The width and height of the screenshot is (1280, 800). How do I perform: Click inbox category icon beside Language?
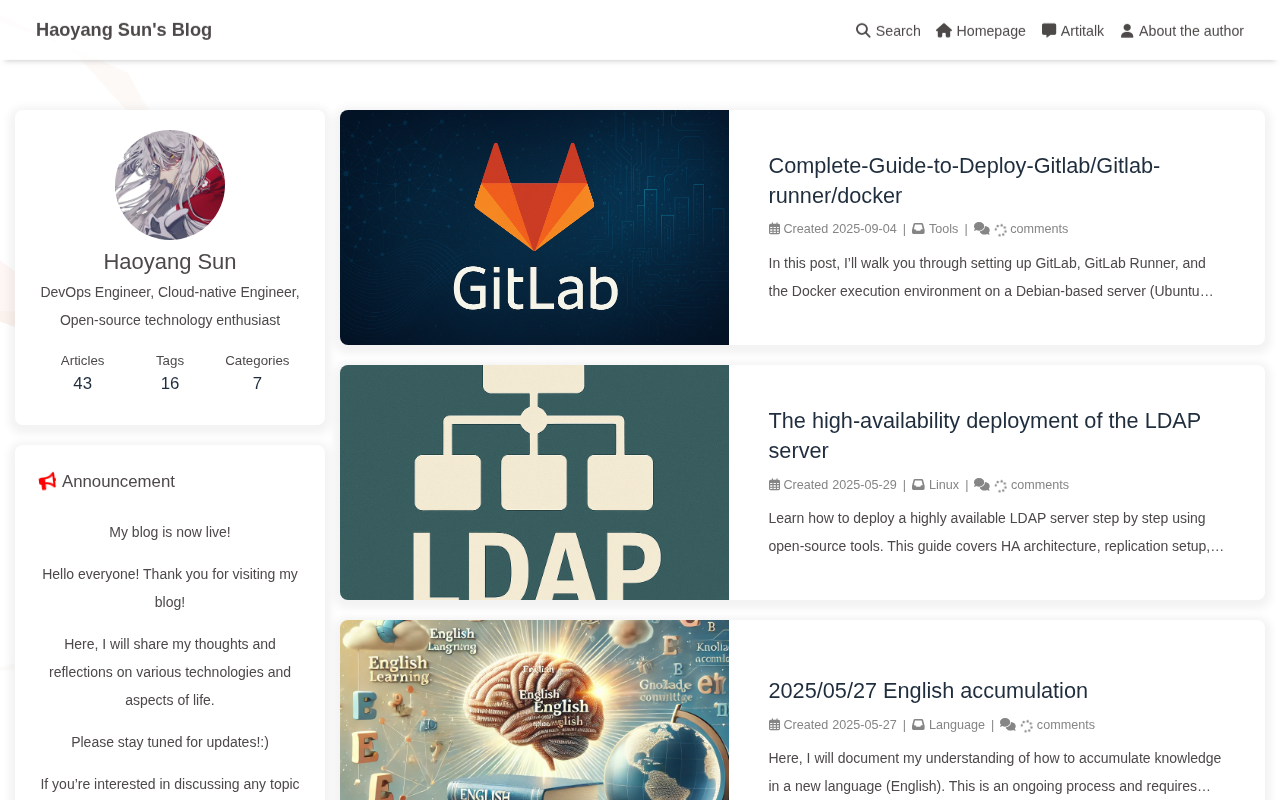(918, 725)
